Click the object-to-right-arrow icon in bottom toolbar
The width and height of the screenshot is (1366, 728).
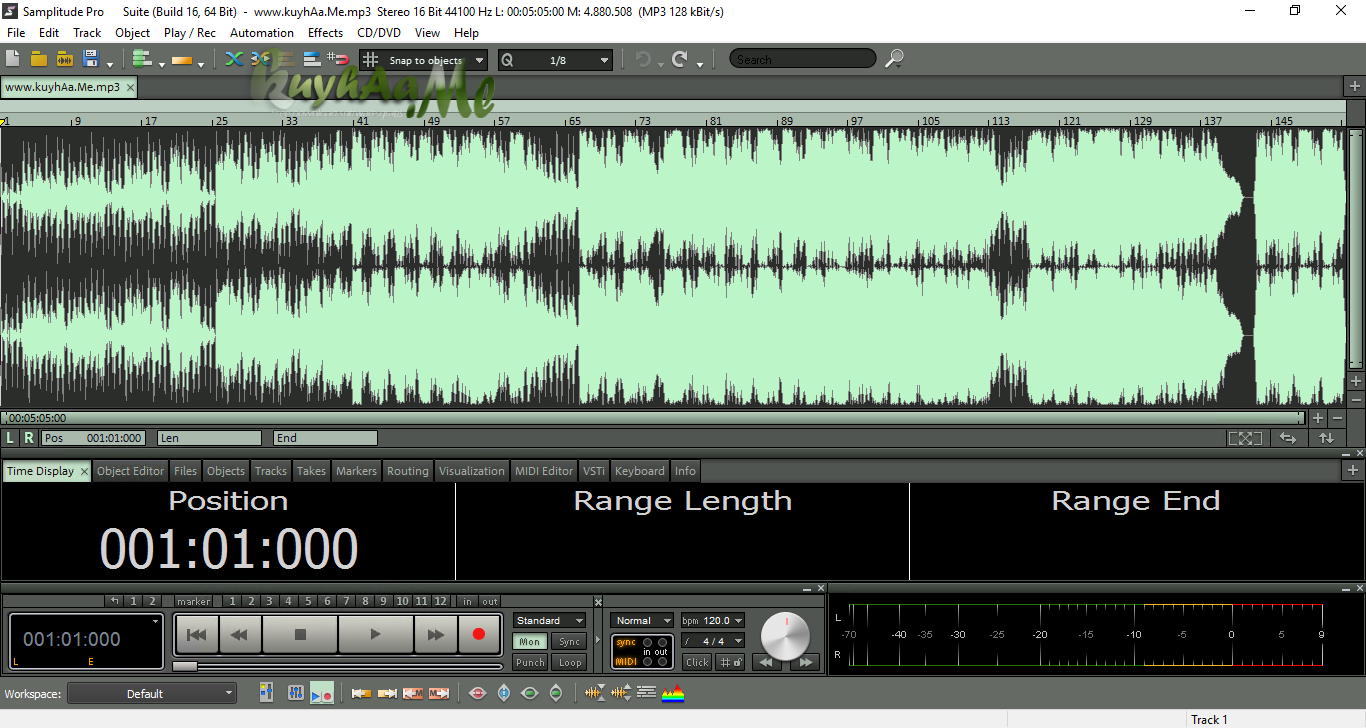click(387, 693)
